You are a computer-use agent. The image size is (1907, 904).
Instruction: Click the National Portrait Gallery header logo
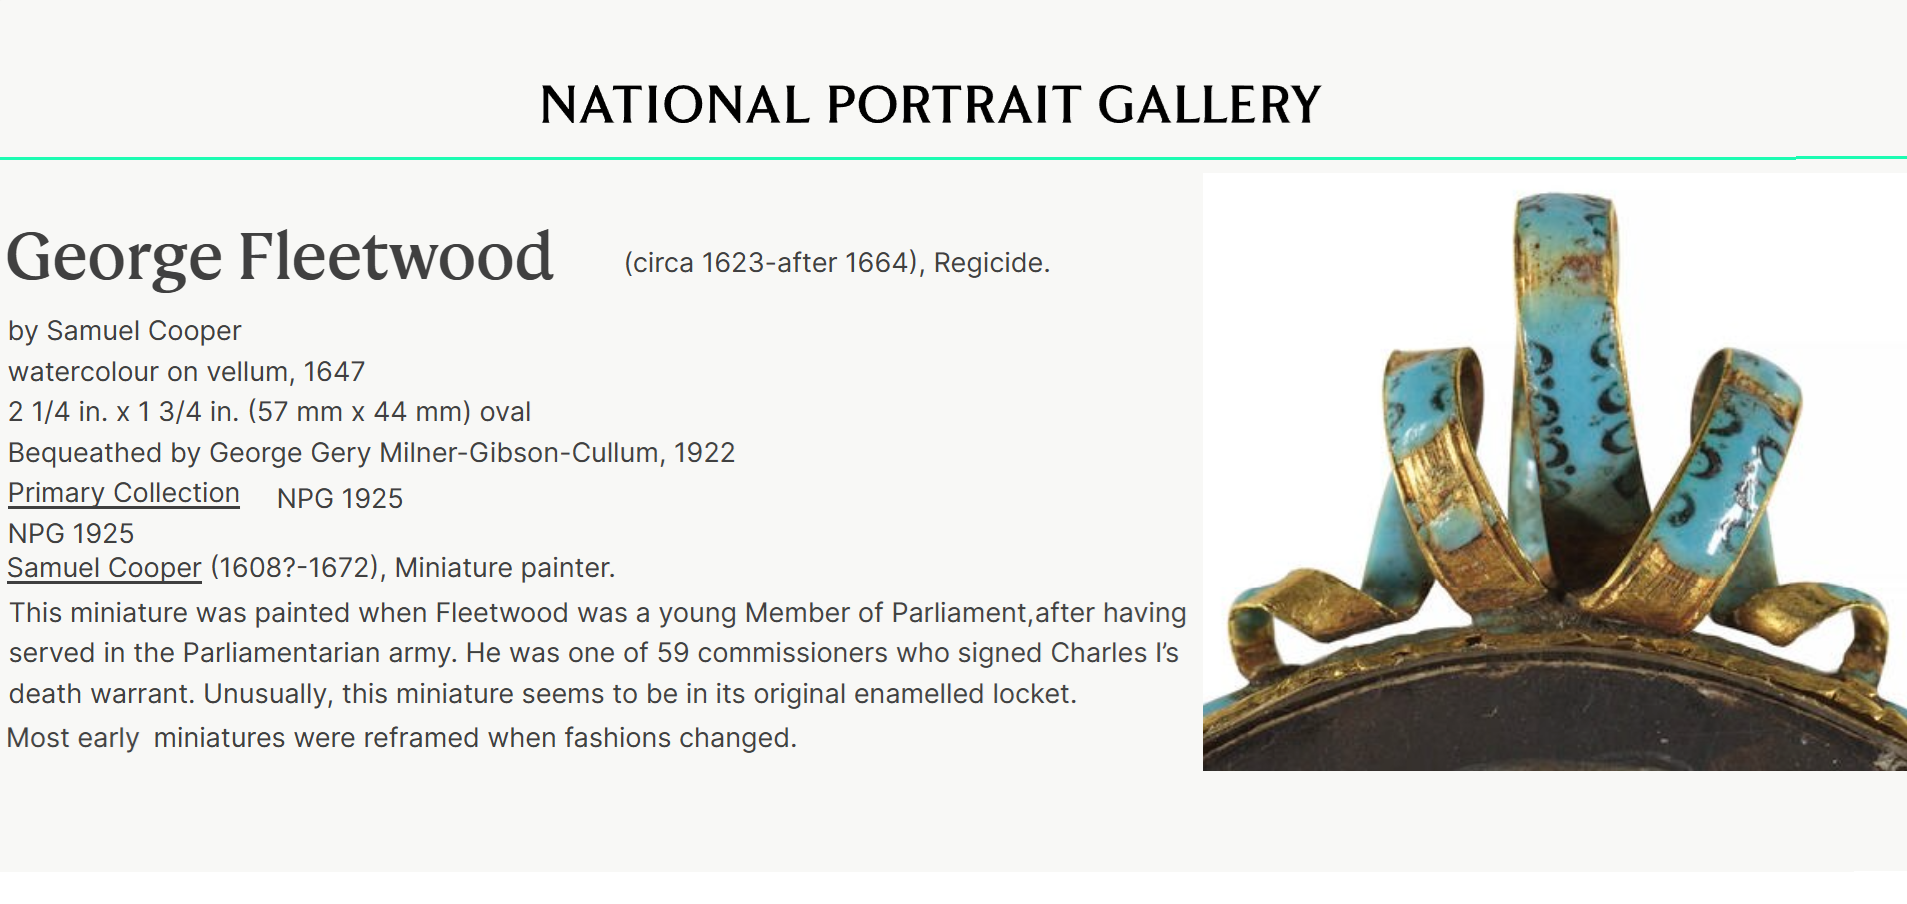point(930,105)
